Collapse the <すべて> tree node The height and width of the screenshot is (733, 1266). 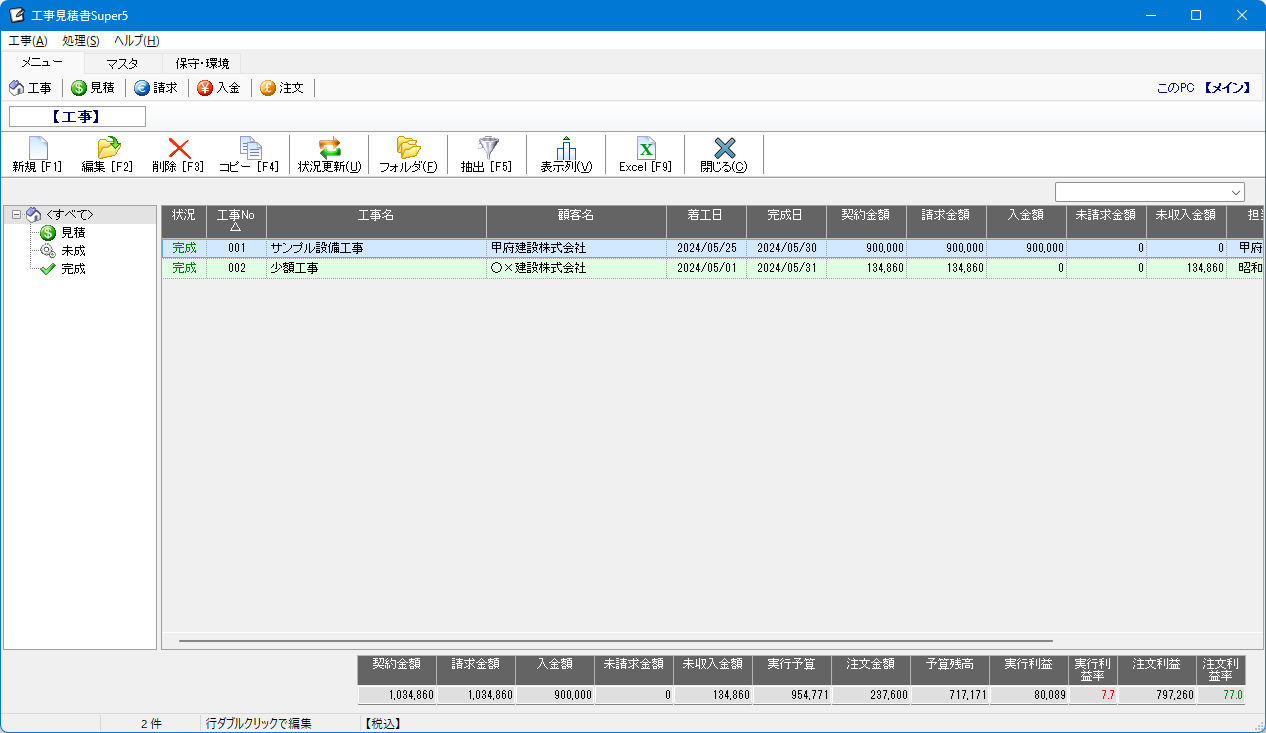point(16,214)
